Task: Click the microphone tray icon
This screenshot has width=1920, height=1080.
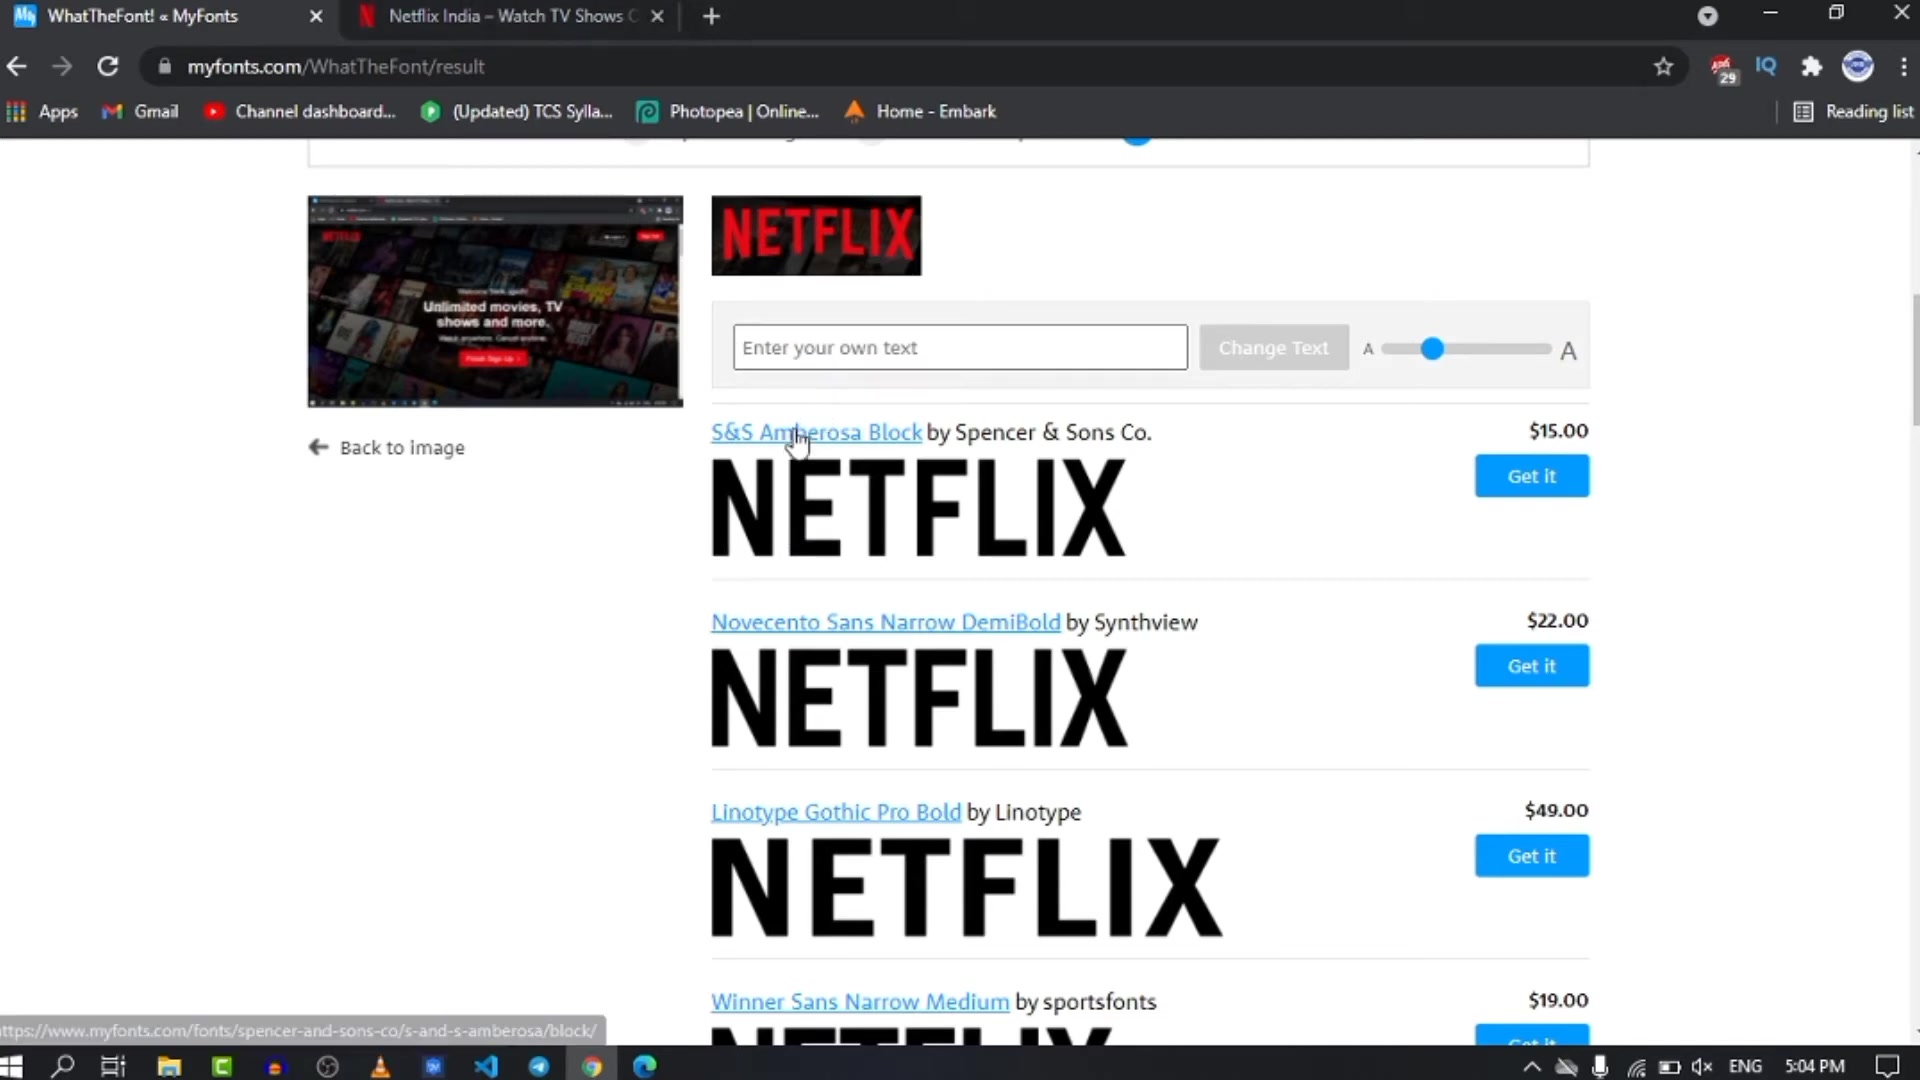Action: (1600, 1066)
